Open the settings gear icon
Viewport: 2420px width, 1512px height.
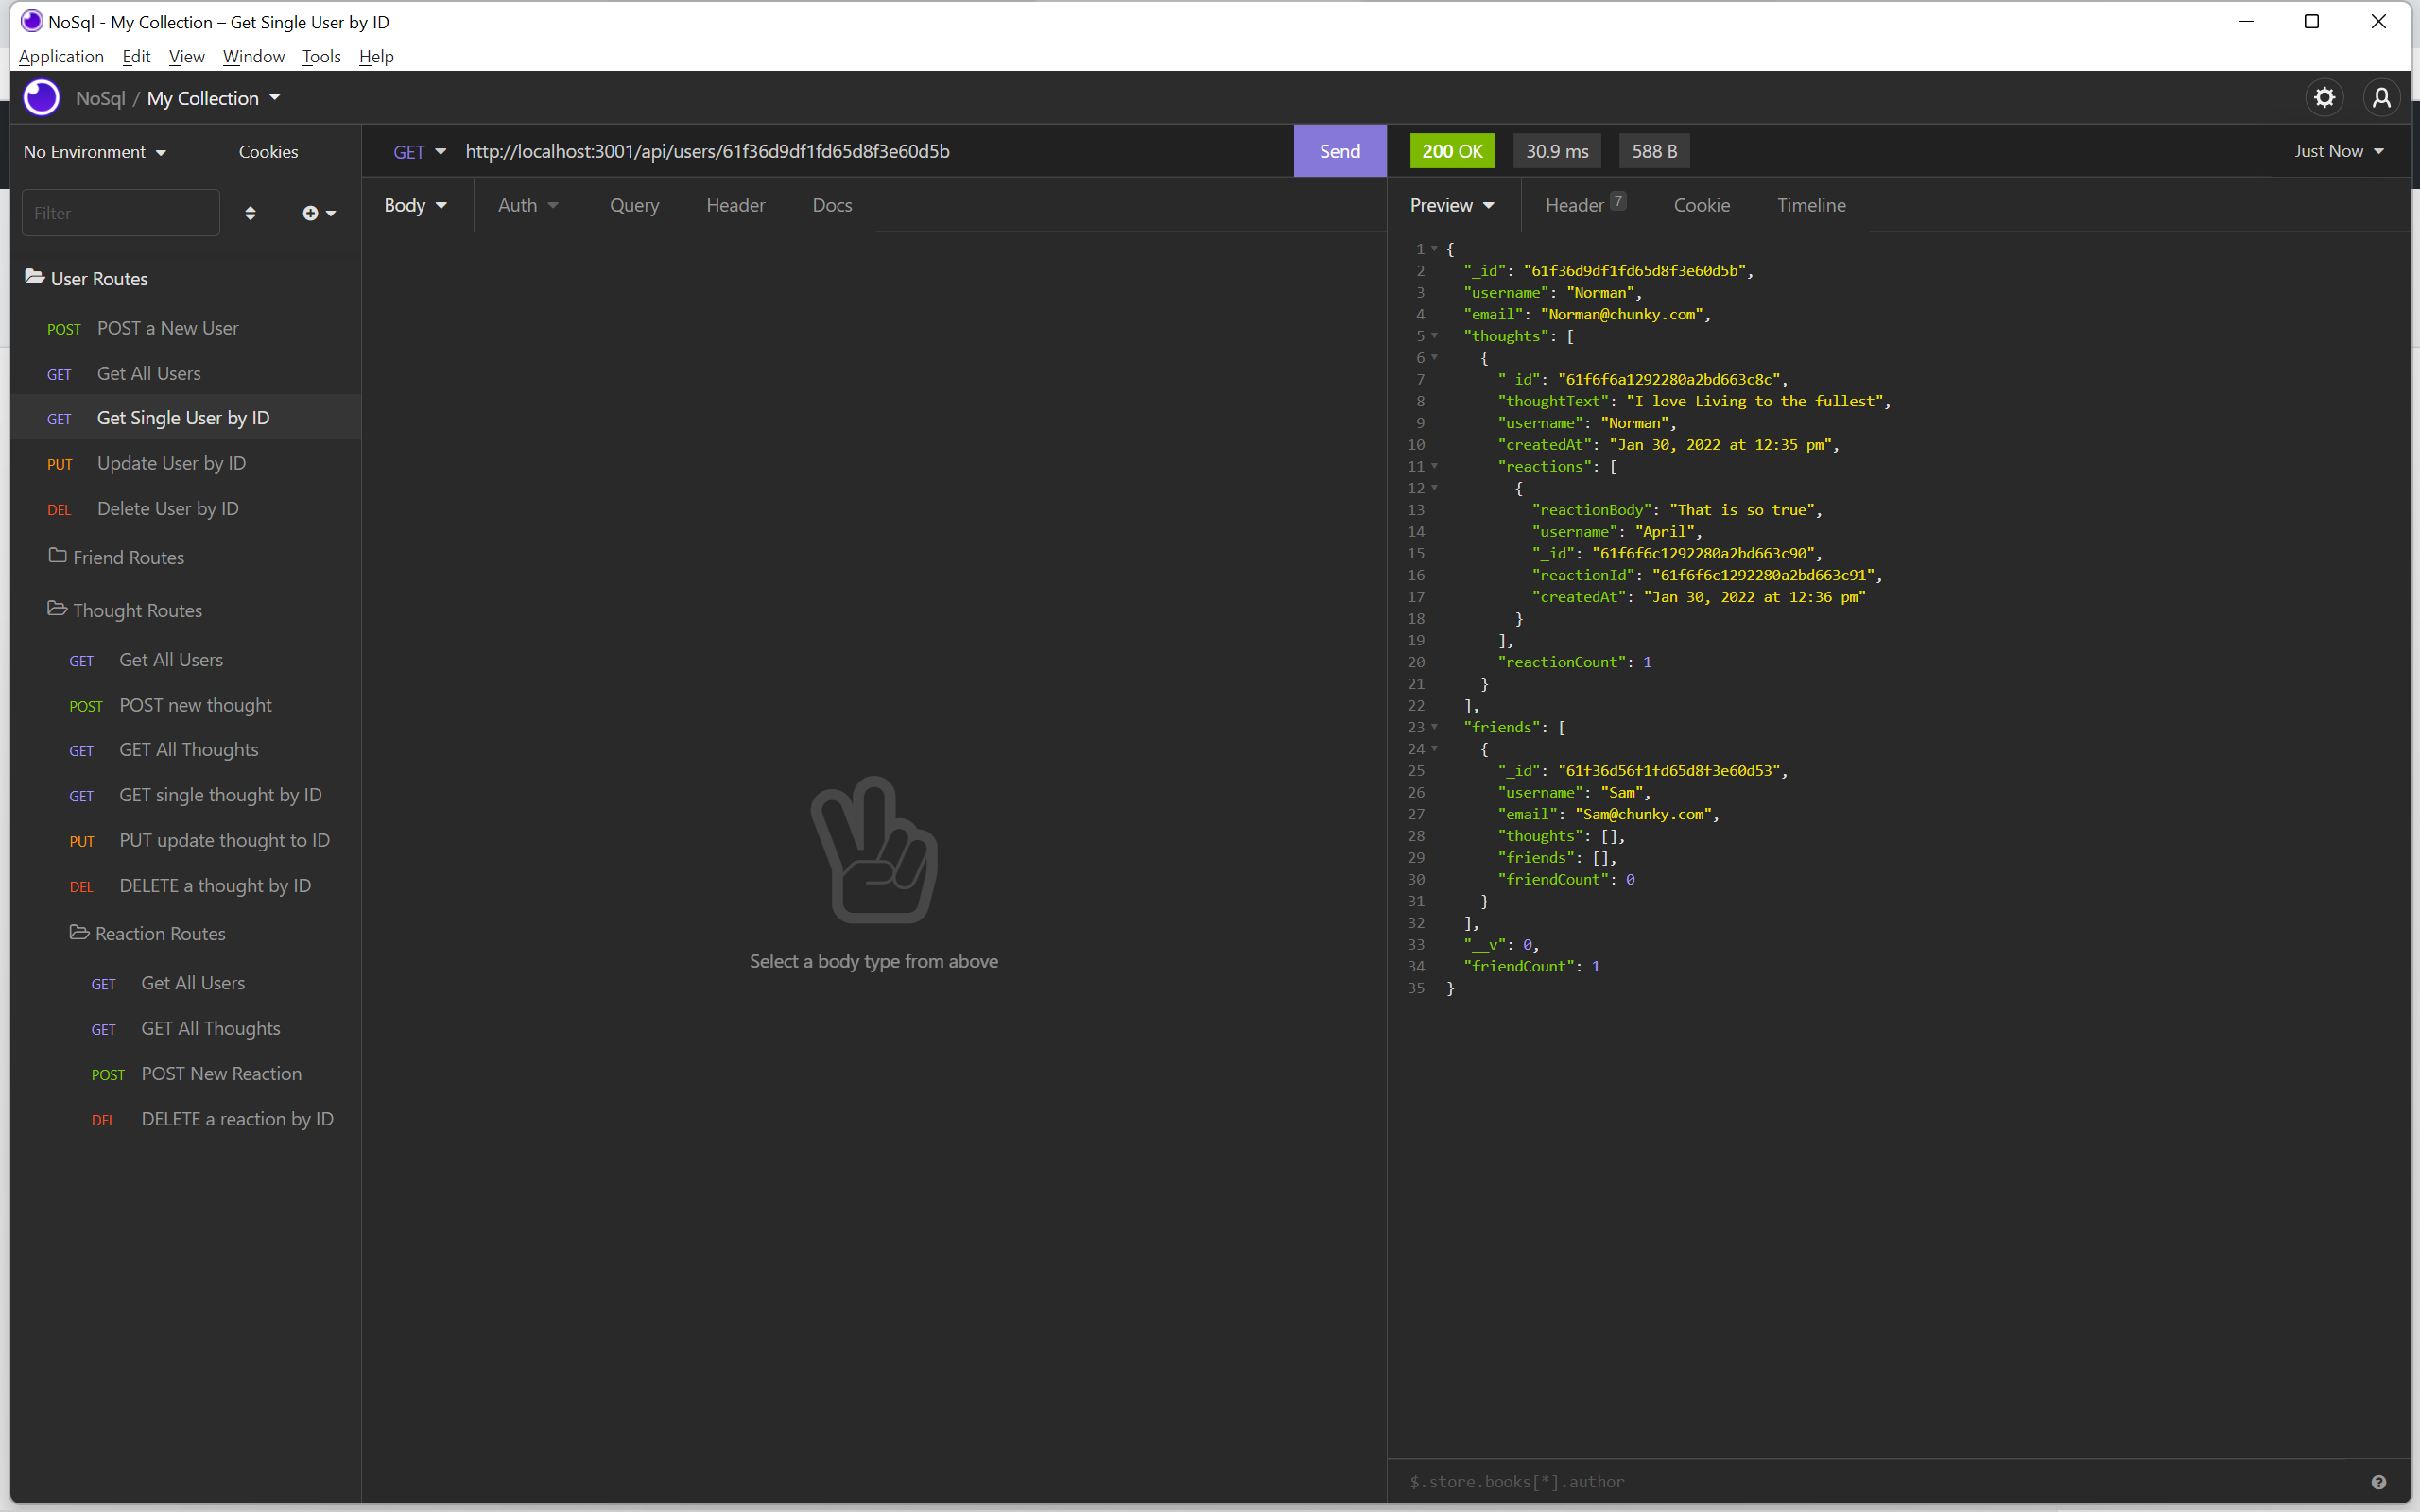(x=2324, y=97)
